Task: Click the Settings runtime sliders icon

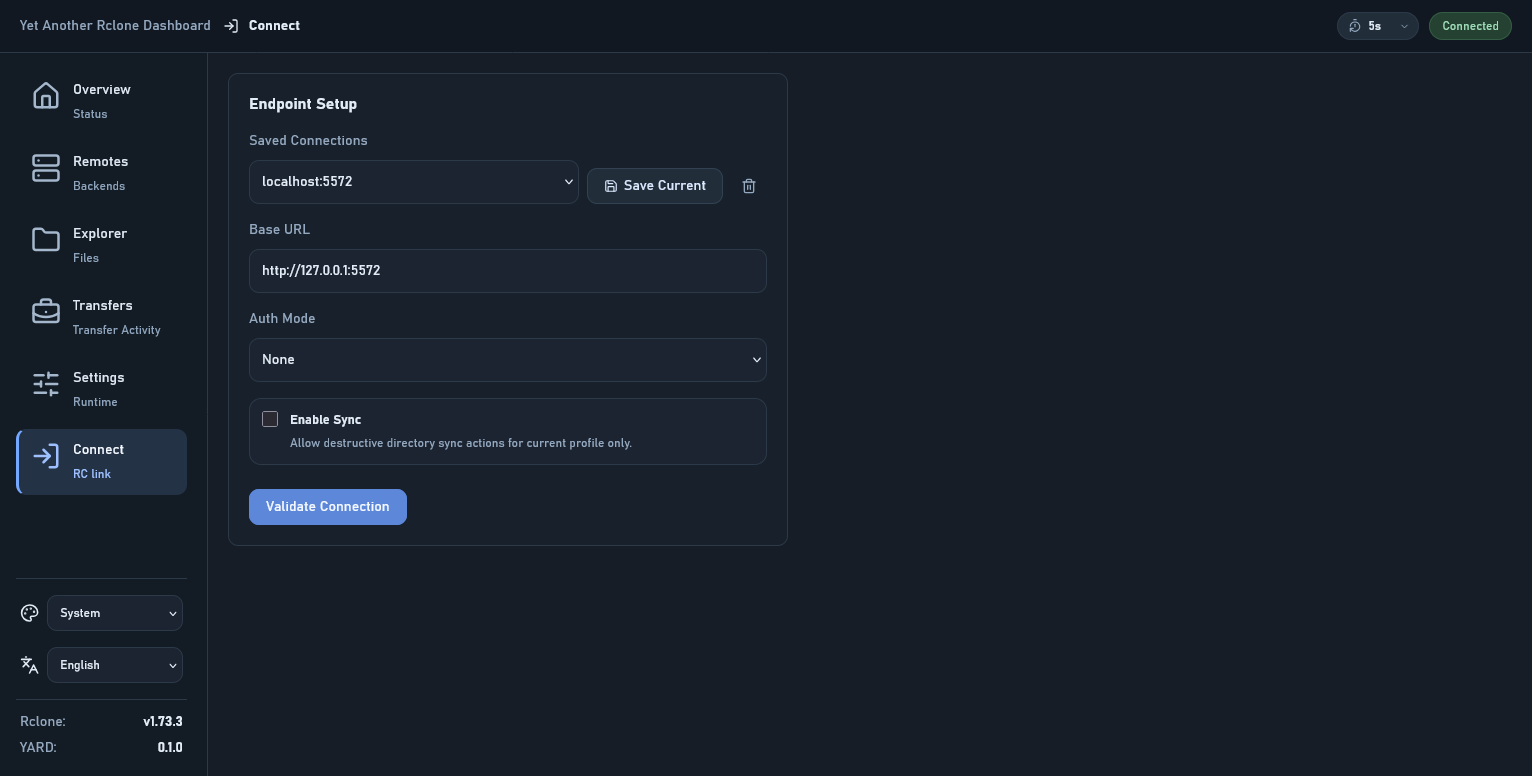Action: pyautogui.click(x=46, y=384)
